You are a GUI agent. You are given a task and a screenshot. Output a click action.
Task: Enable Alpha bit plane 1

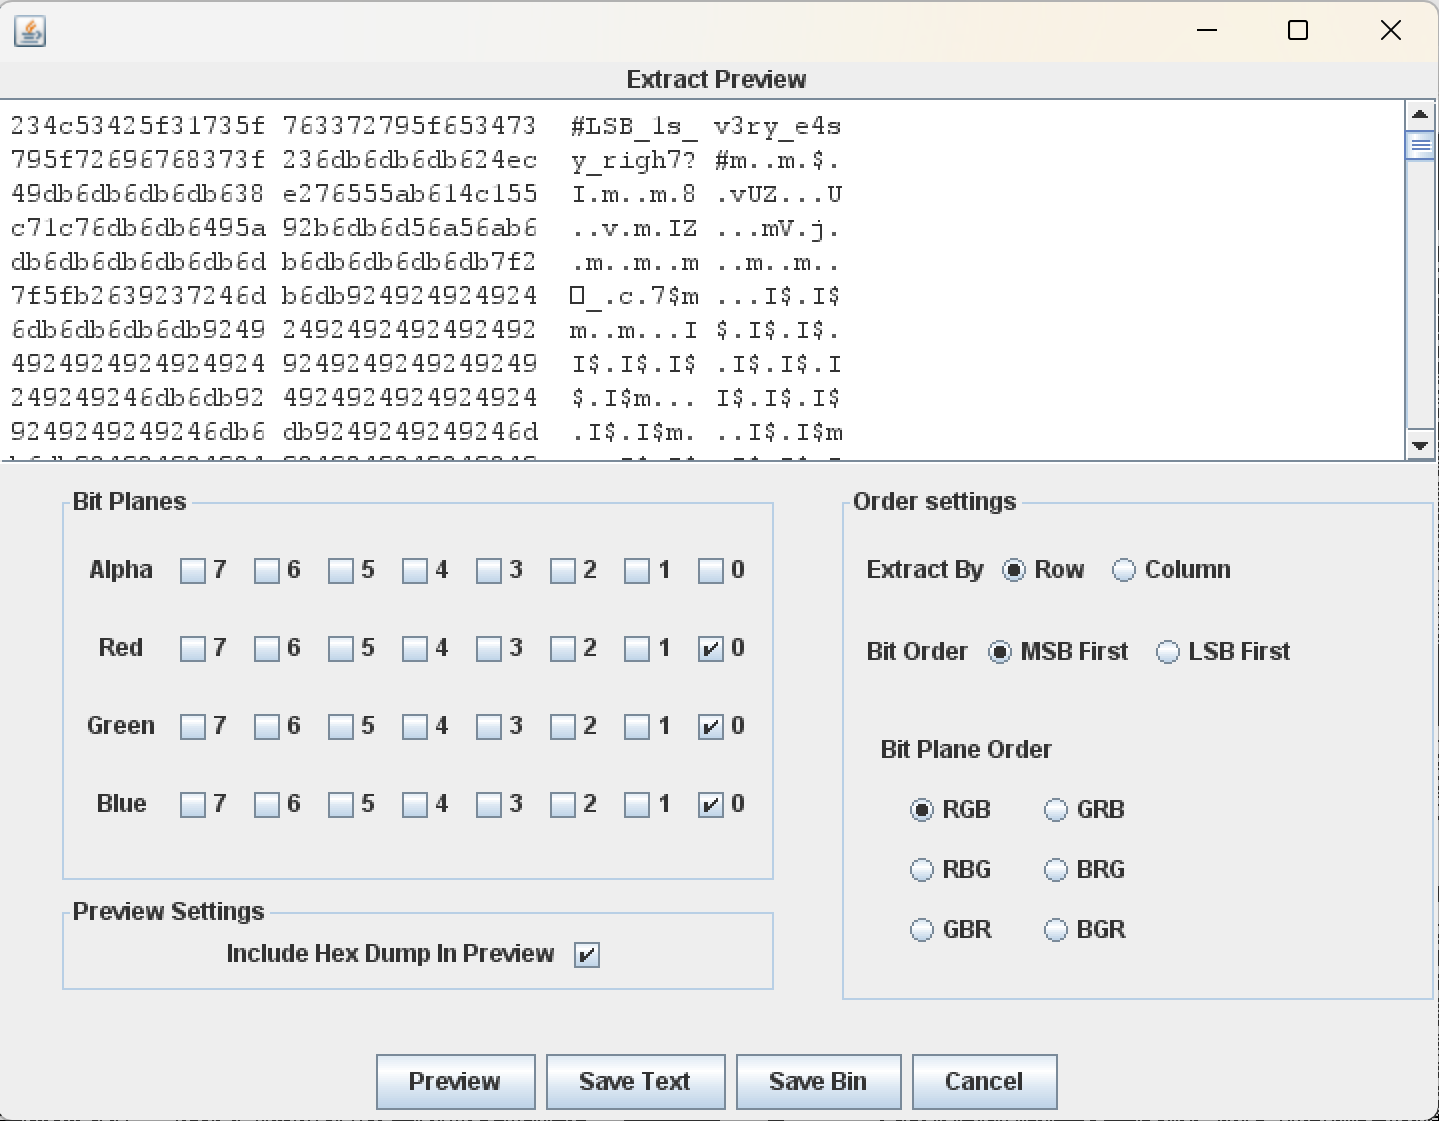pos(637,571)
